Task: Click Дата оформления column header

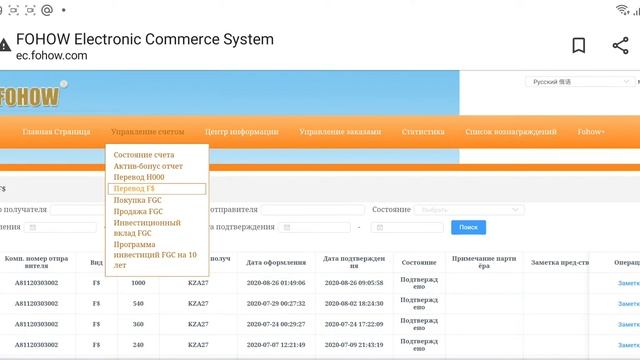Action: [x=276, y=262]
